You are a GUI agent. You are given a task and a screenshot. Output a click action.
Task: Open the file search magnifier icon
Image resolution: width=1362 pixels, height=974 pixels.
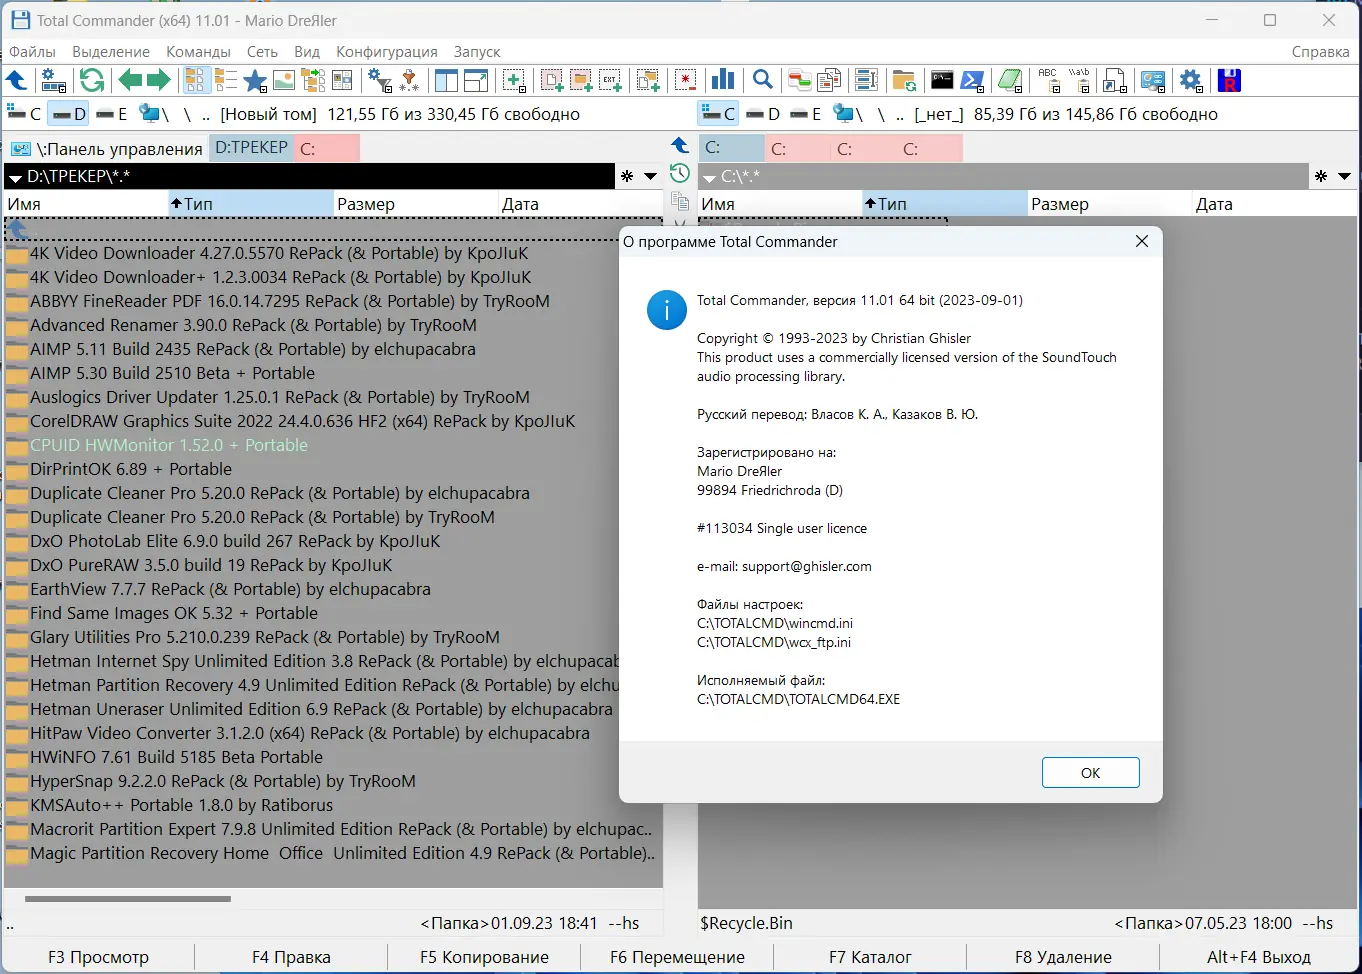pos(762,80)
